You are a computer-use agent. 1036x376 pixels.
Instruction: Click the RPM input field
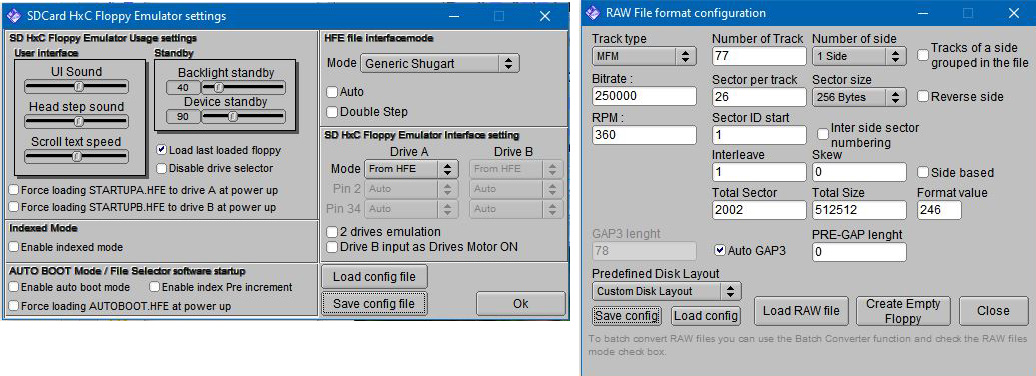[x=644, y=135]
